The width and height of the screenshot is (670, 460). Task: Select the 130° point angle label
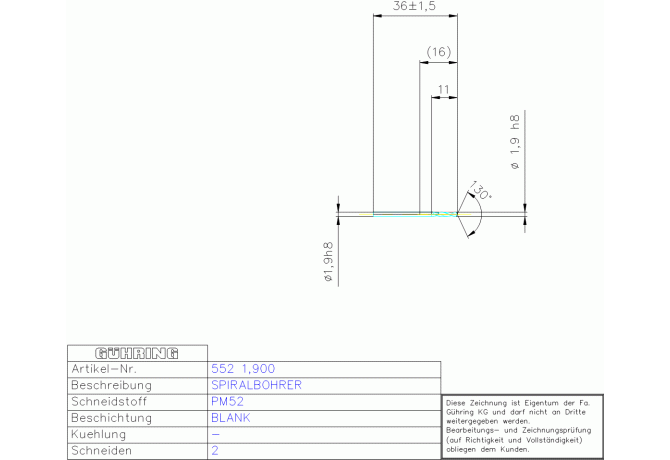(478, 191)
